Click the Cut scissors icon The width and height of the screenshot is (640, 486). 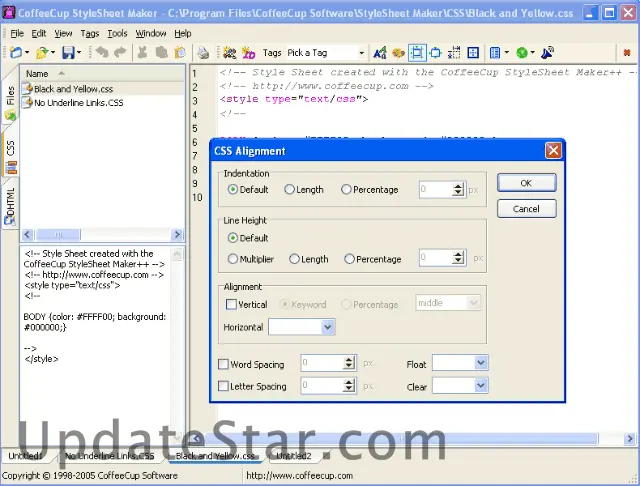click(142, 53)
